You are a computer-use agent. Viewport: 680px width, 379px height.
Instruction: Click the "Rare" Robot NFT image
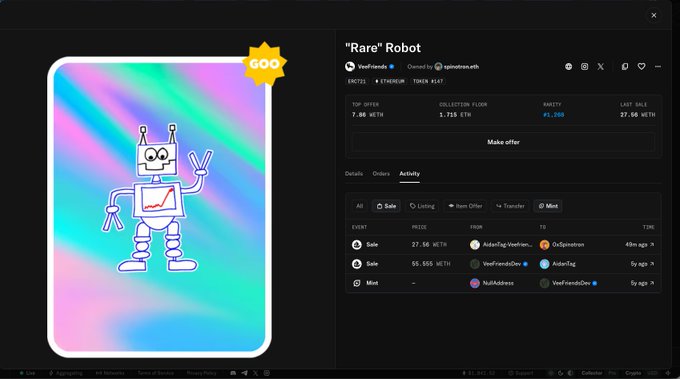pyautogui.click(x=160, y=207)
